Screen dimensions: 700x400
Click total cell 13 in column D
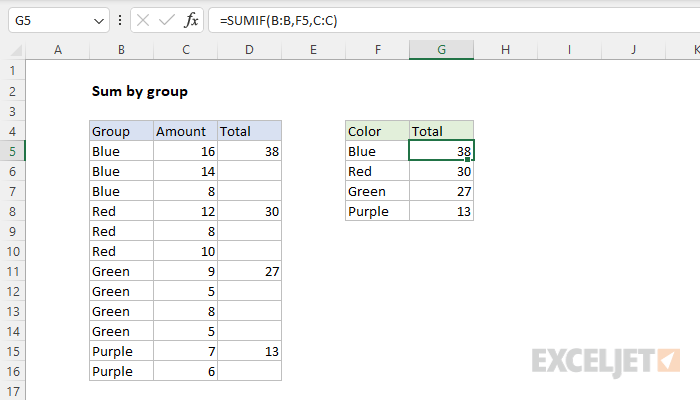[x=250, y=351]
